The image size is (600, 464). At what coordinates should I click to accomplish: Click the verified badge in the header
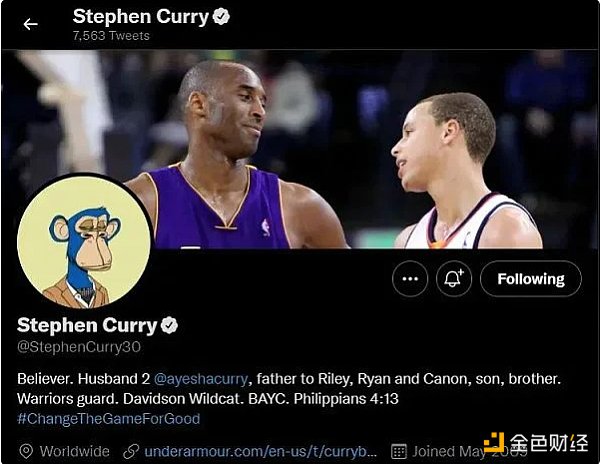click(x=221, y=17)
